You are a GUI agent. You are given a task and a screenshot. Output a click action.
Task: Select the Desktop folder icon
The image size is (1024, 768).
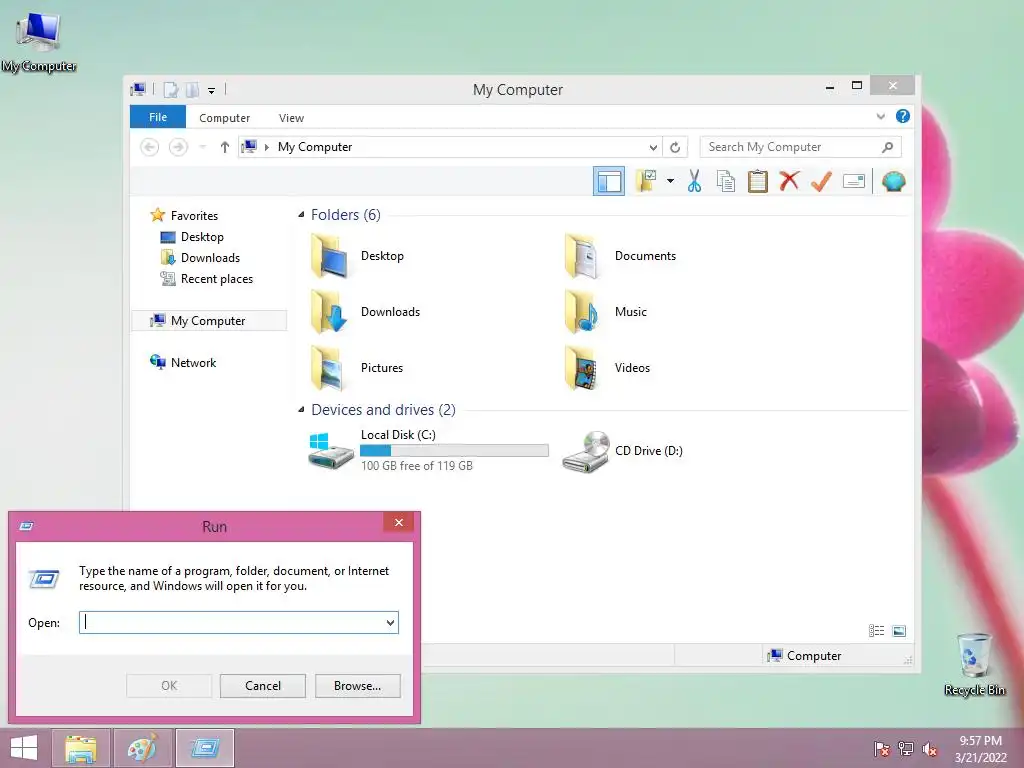click(x=329, y=256)
